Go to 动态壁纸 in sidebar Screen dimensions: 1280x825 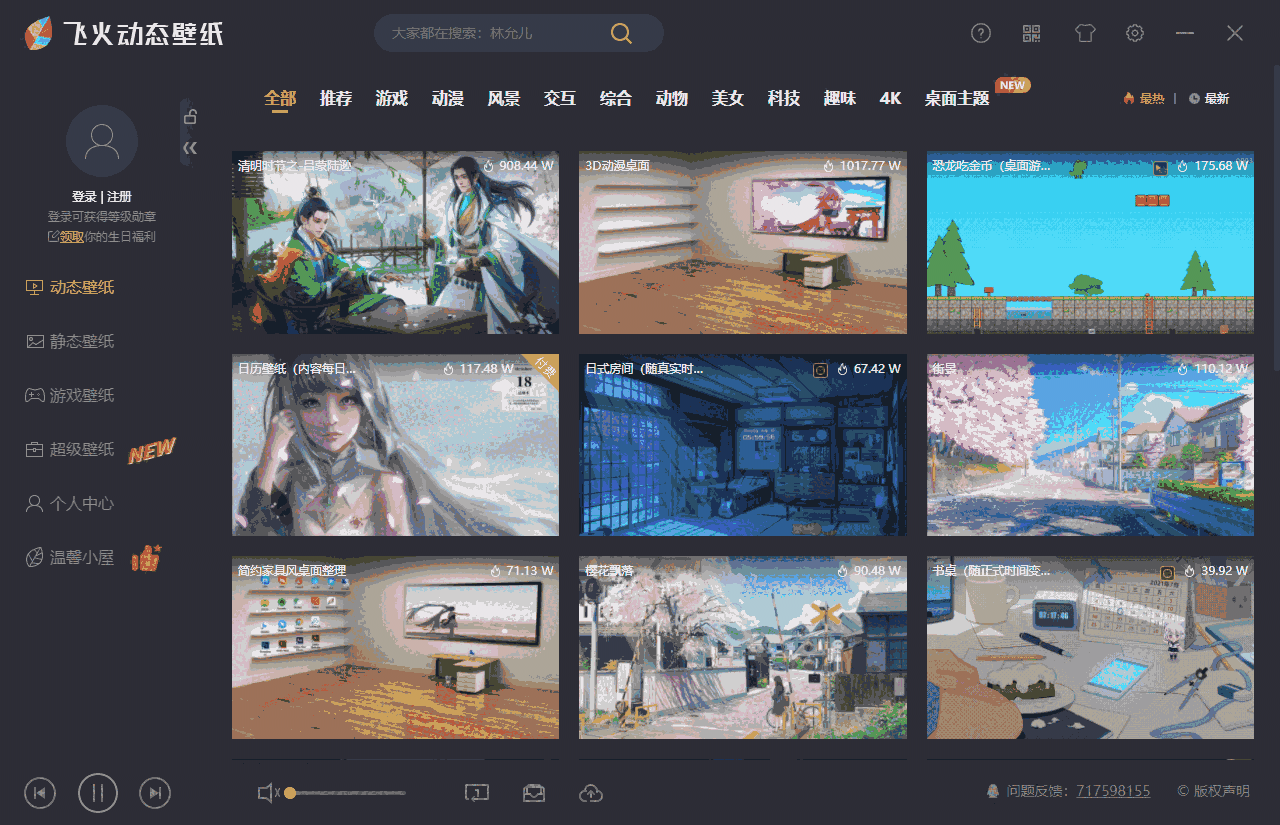point(70,287)
